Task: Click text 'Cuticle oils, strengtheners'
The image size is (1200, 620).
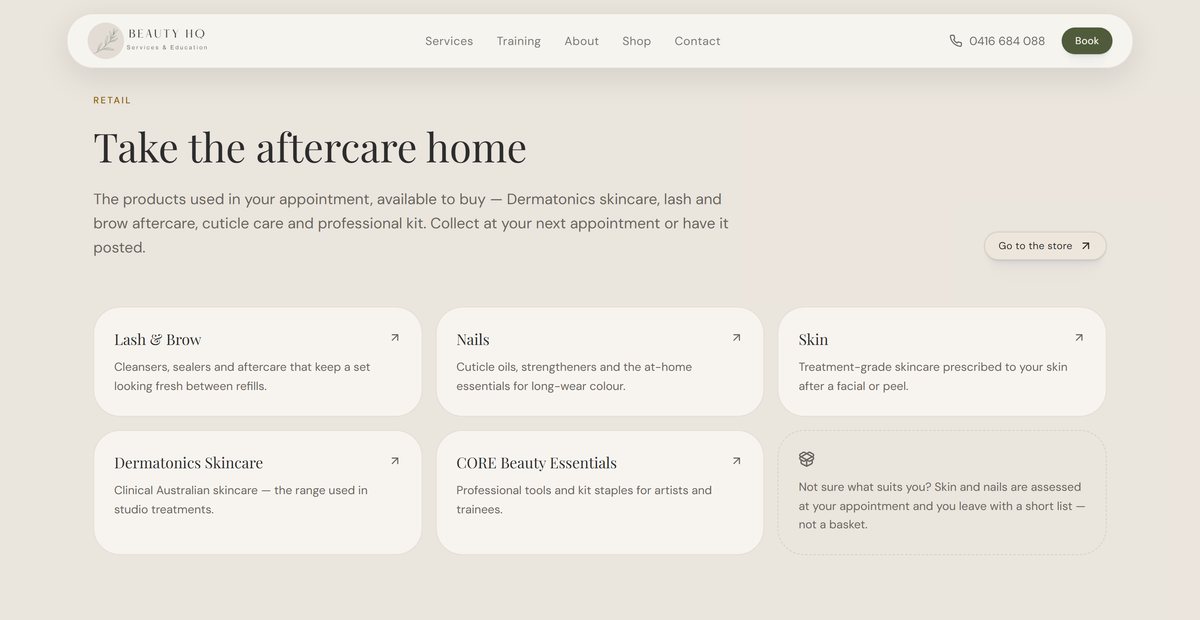Action: (526, 367)
